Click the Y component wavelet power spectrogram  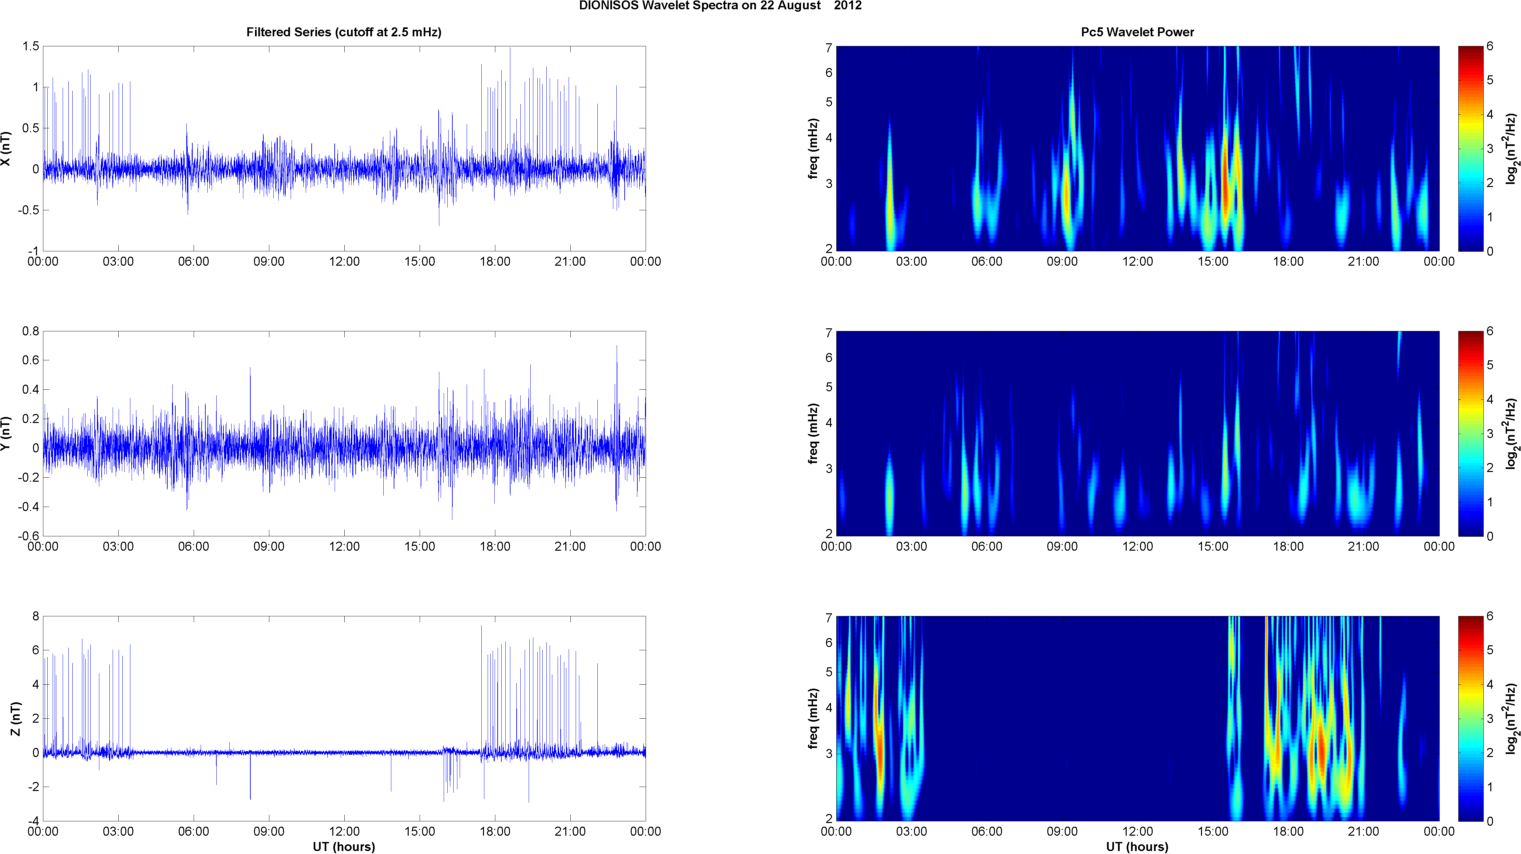[x=1137, y=434]
